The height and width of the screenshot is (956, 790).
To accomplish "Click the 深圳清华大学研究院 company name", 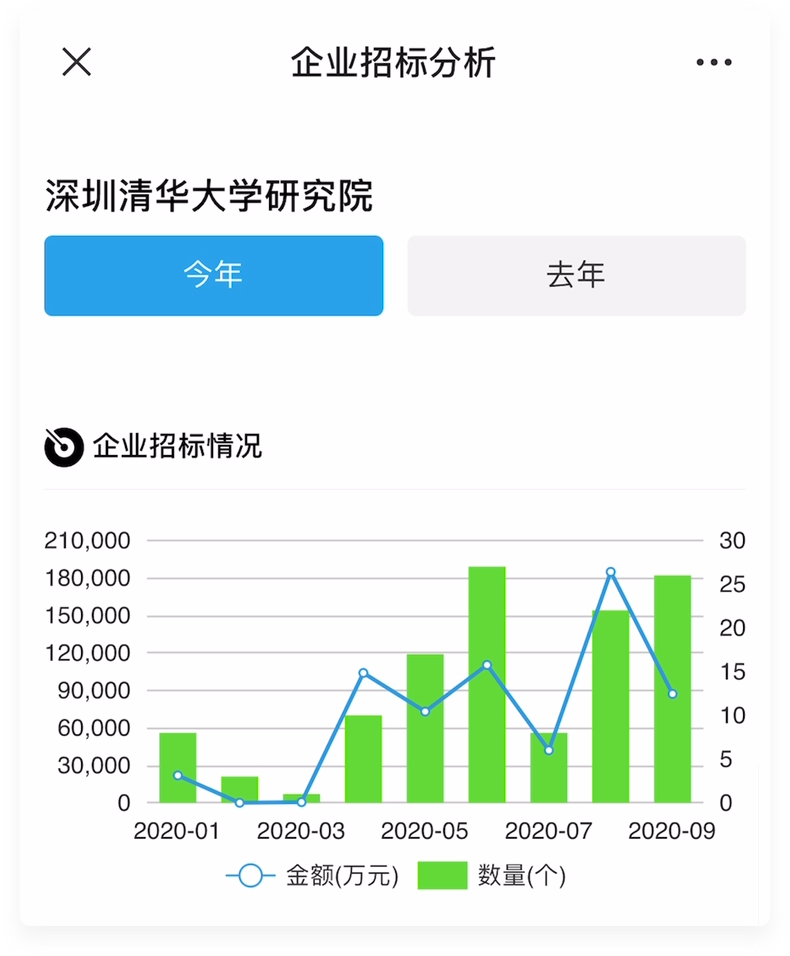I will pyautogui.click(x=209, y=196).
